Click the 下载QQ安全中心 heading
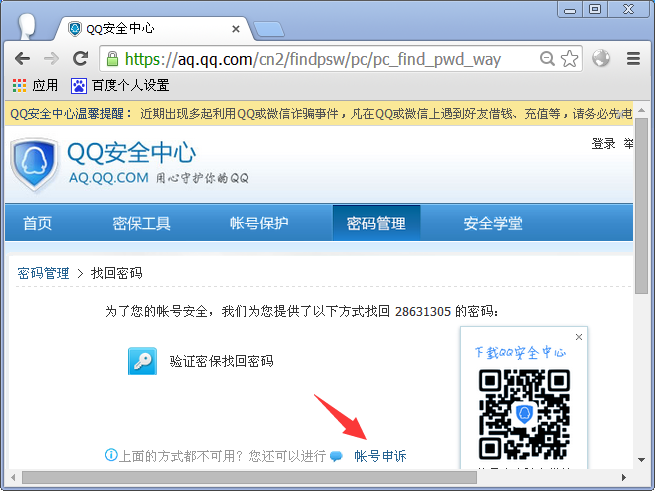Image resolution: width=655 pixels, height=491 pixels. click(x=520, y=352)
